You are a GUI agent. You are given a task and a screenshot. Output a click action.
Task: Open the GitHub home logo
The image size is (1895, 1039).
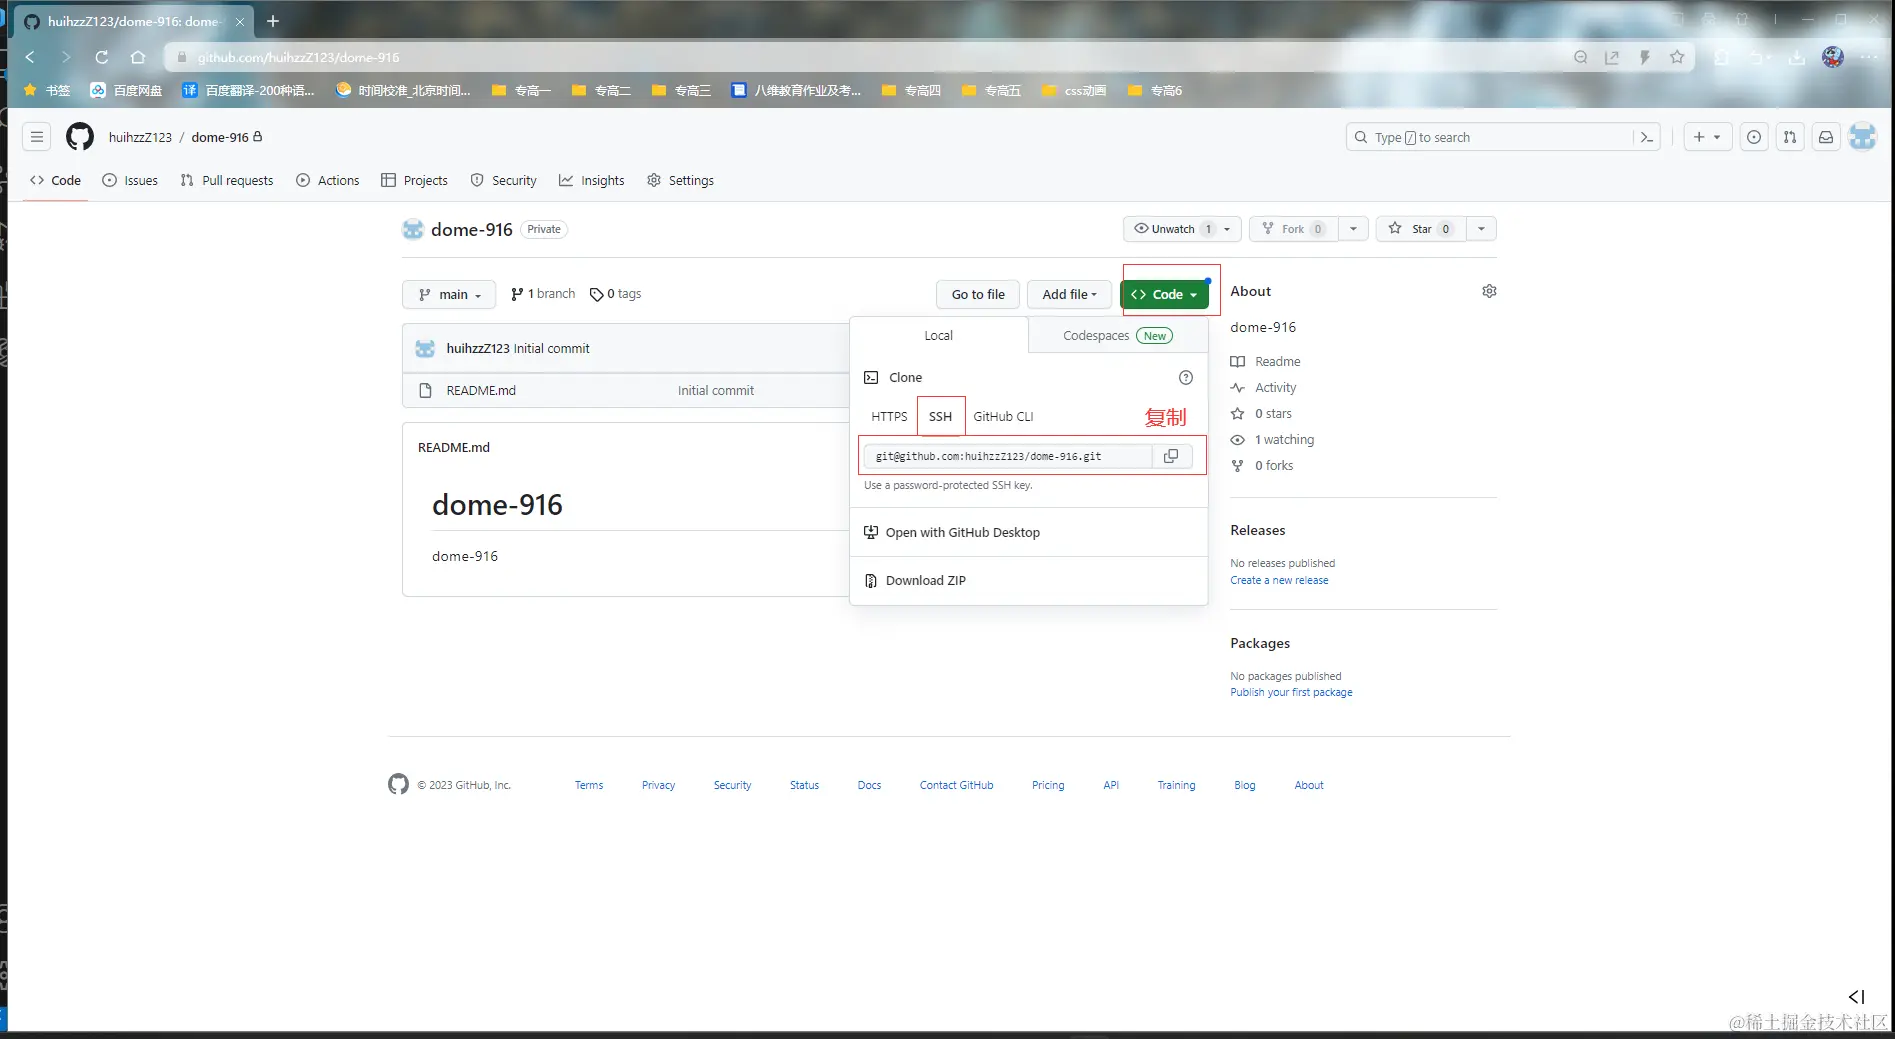pos(80,137)
